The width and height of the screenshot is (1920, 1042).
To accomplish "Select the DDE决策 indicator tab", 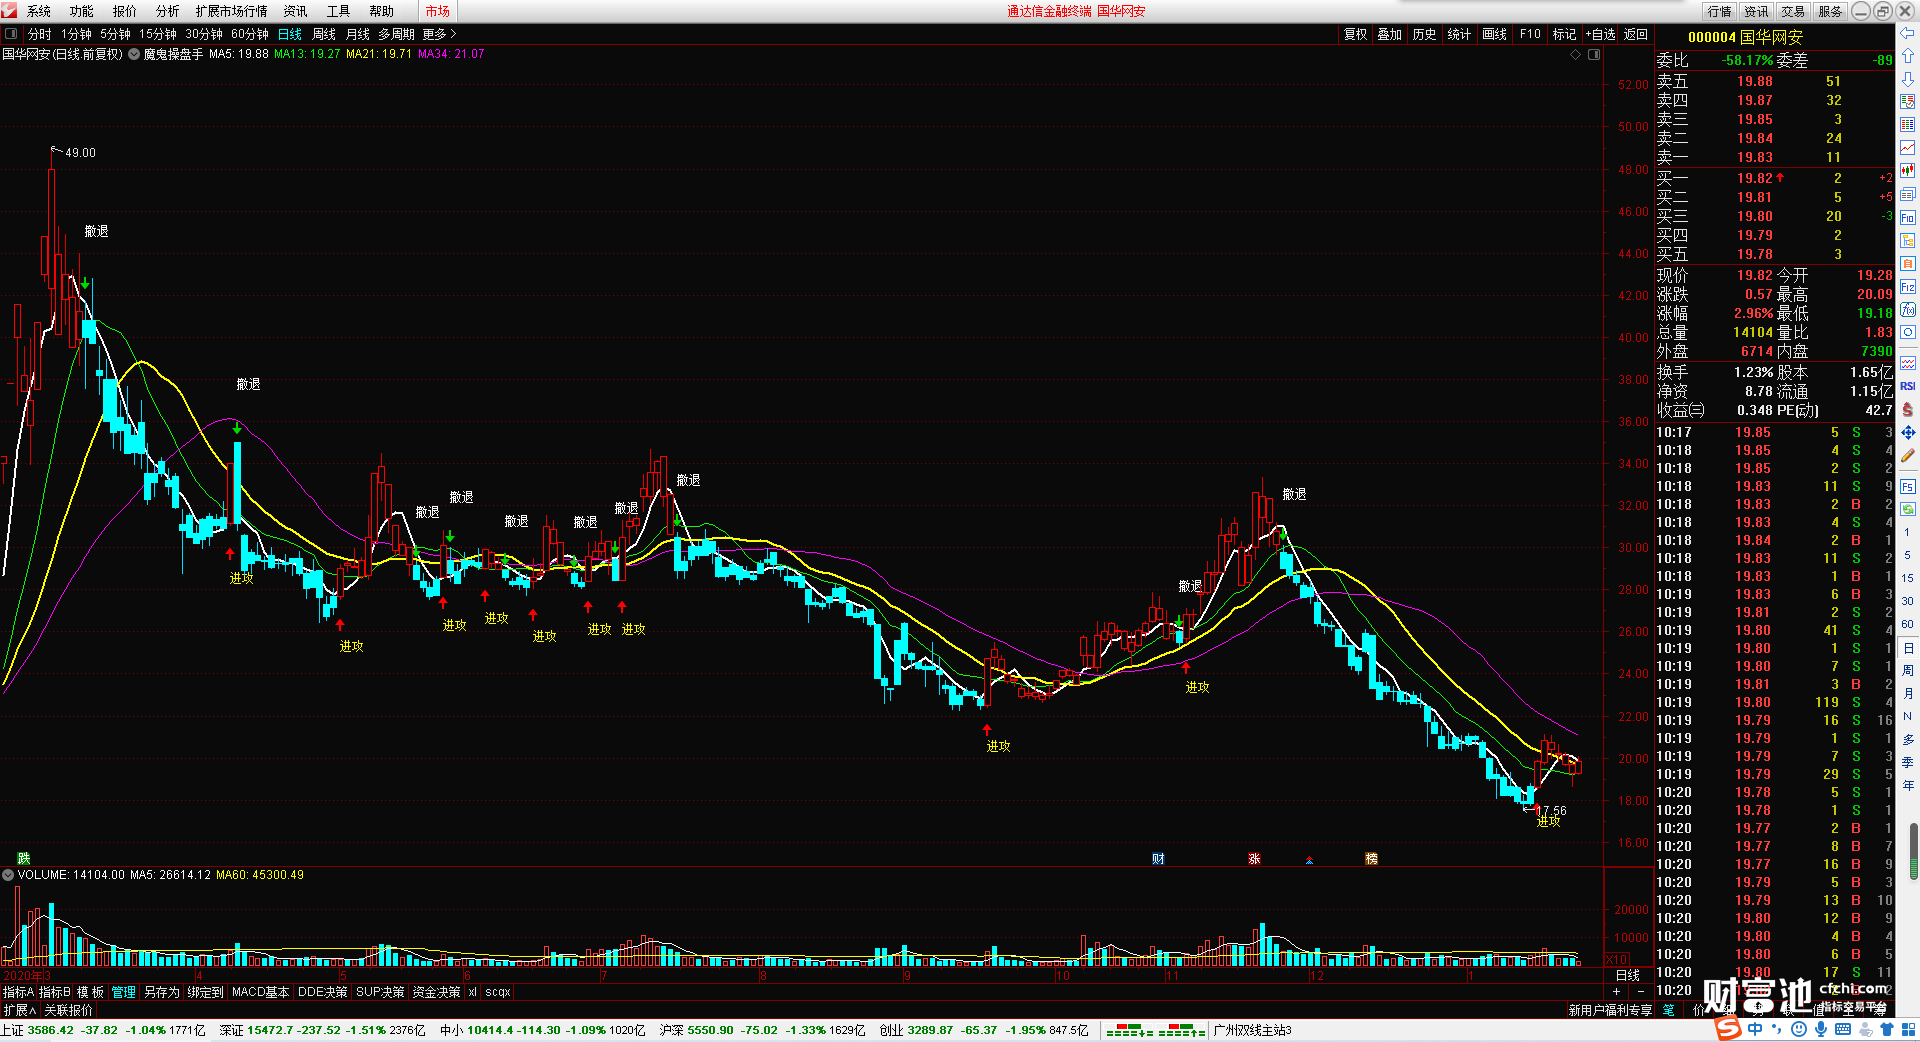I will (323, 992).
